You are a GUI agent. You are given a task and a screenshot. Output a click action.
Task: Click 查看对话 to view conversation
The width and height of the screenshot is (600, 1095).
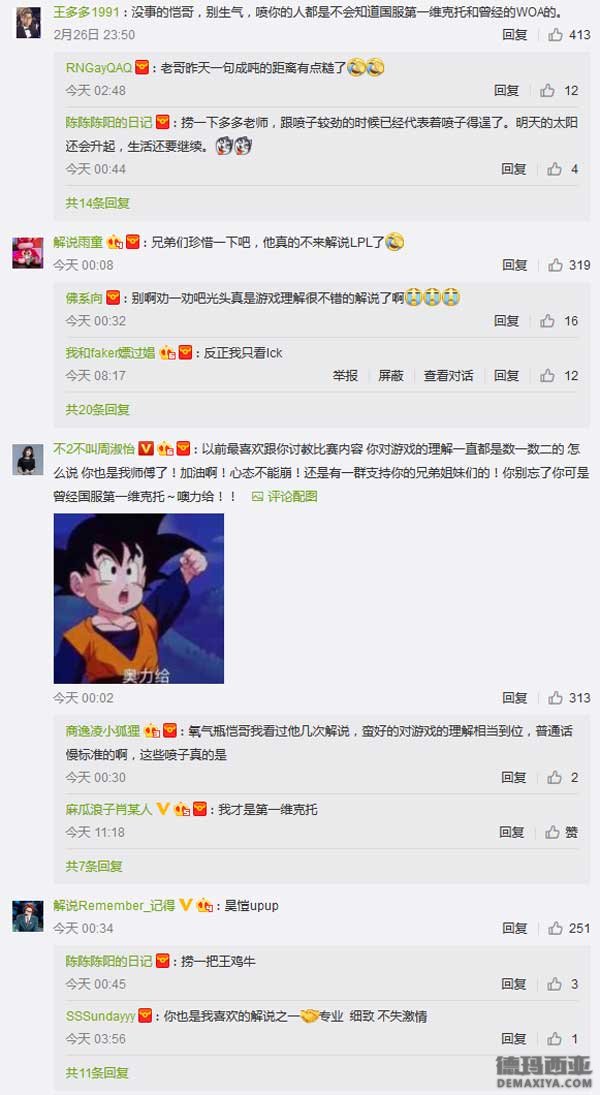coord(448,376)
